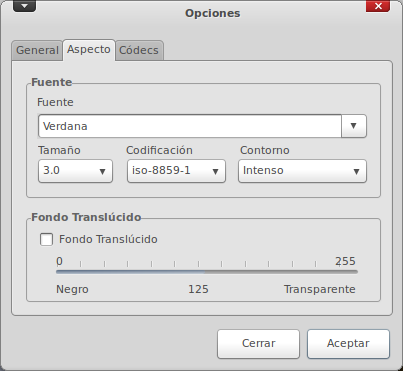Viewport: 403px width, 371px height.
Task: Open the Tamaño size dropdown
Action: click(x=75, y=171)
